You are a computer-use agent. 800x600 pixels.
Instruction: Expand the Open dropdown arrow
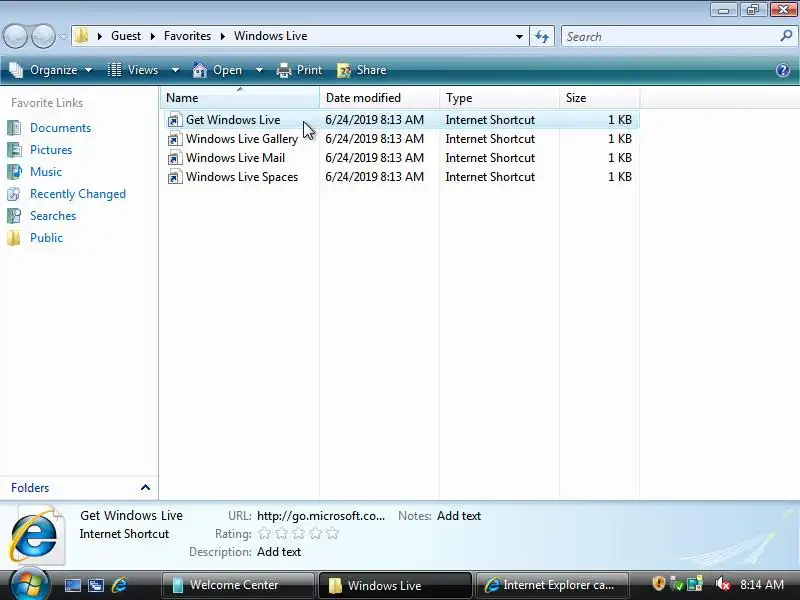[259, 70]
